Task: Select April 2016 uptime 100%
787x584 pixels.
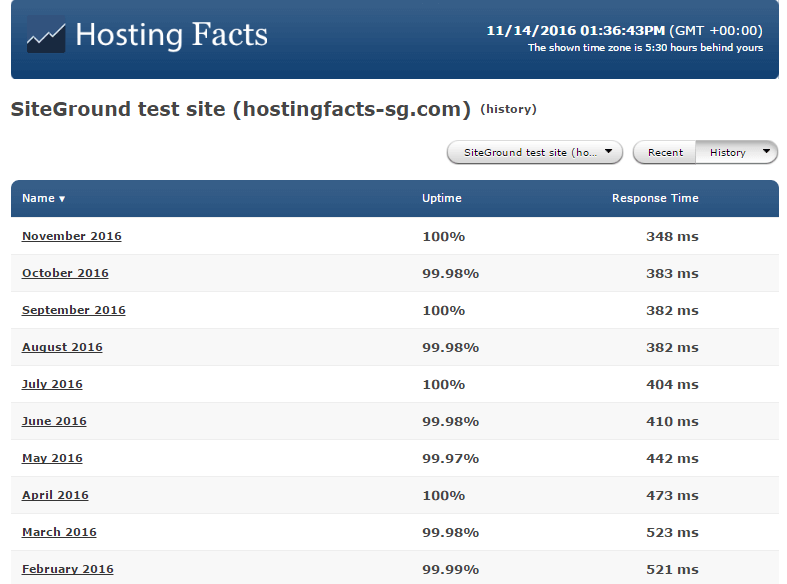Action: pos(444,496)
